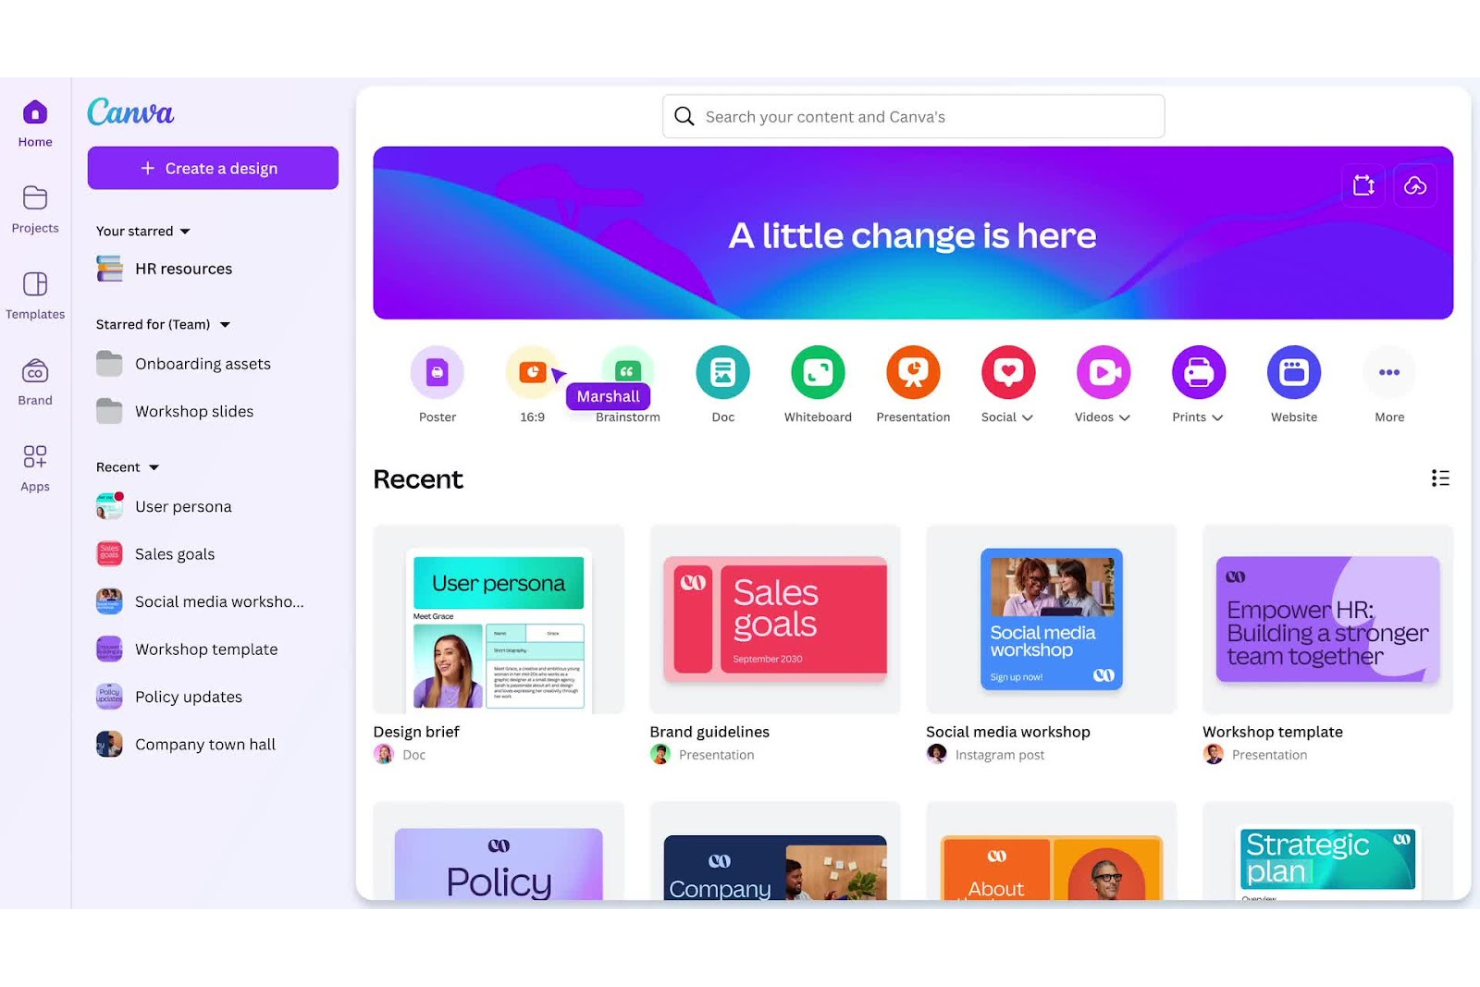Image resolution: width=1480 pixels, height=987 pixels.
Task: Expand the Social dropdown chevron
Action: click(x=1027, y=417)
